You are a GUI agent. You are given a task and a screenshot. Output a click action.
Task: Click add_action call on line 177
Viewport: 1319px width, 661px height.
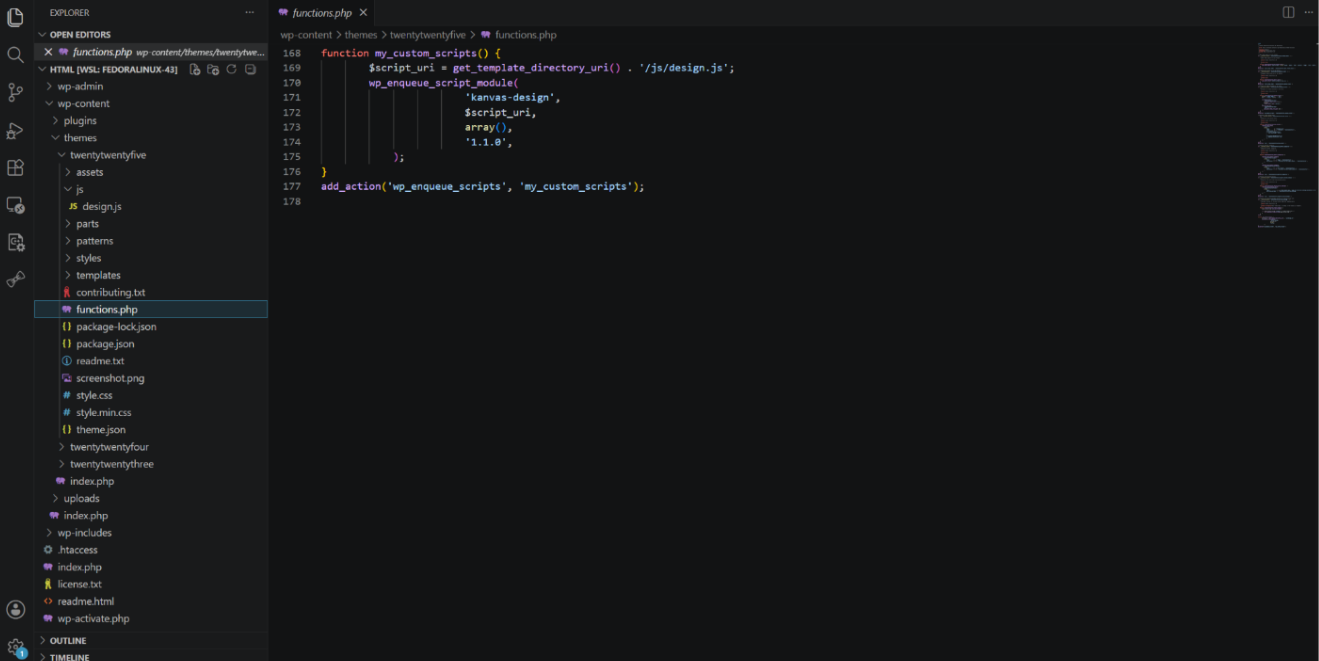click(351, 187)
